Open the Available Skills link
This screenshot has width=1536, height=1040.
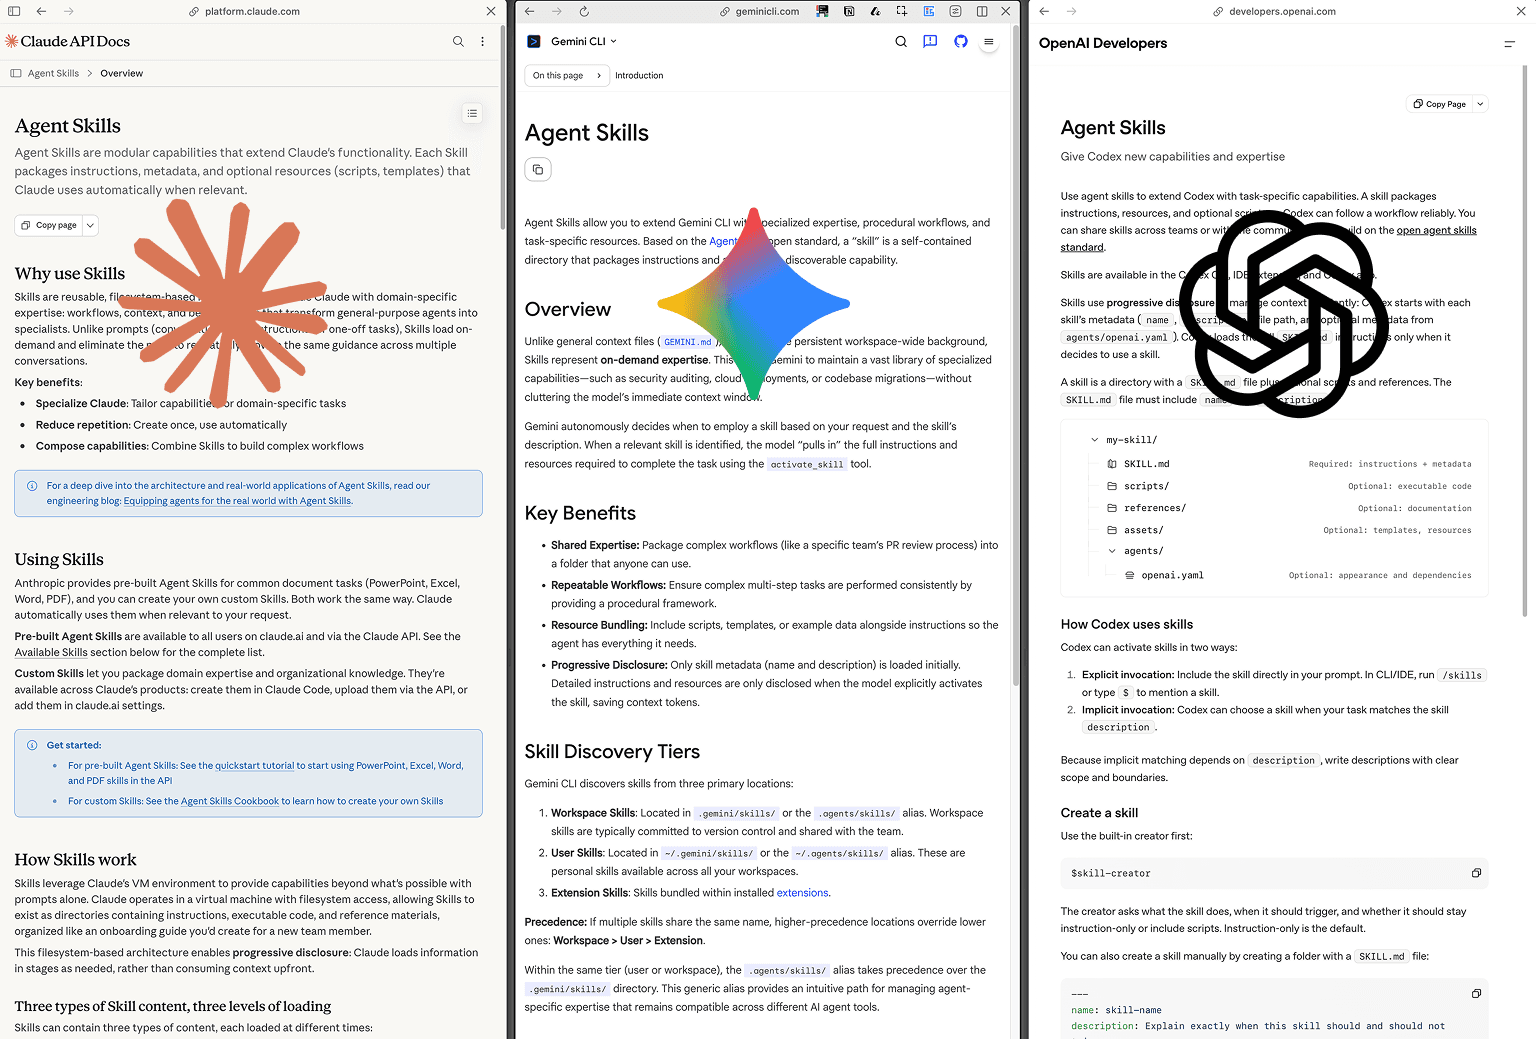pyautogui.click(x=51, y=652)
